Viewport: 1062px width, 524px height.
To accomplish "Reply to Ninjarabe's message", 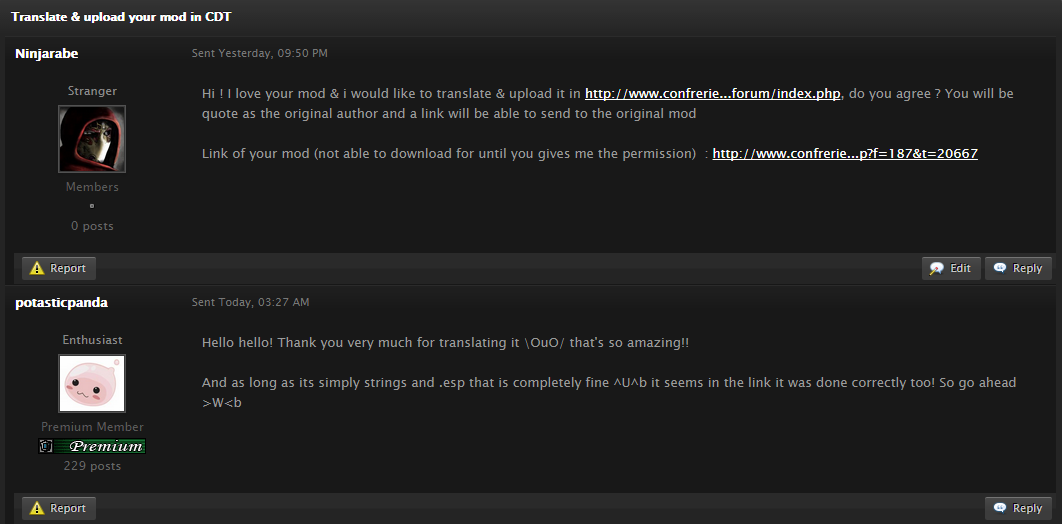I will 1018,269.
